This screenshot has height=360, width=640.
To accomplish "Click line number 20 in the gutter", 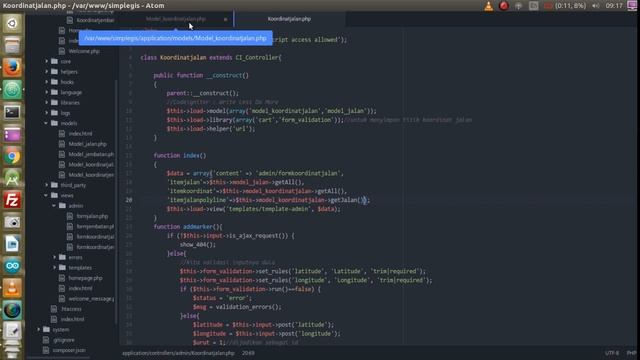I will [x=129, y=200].
